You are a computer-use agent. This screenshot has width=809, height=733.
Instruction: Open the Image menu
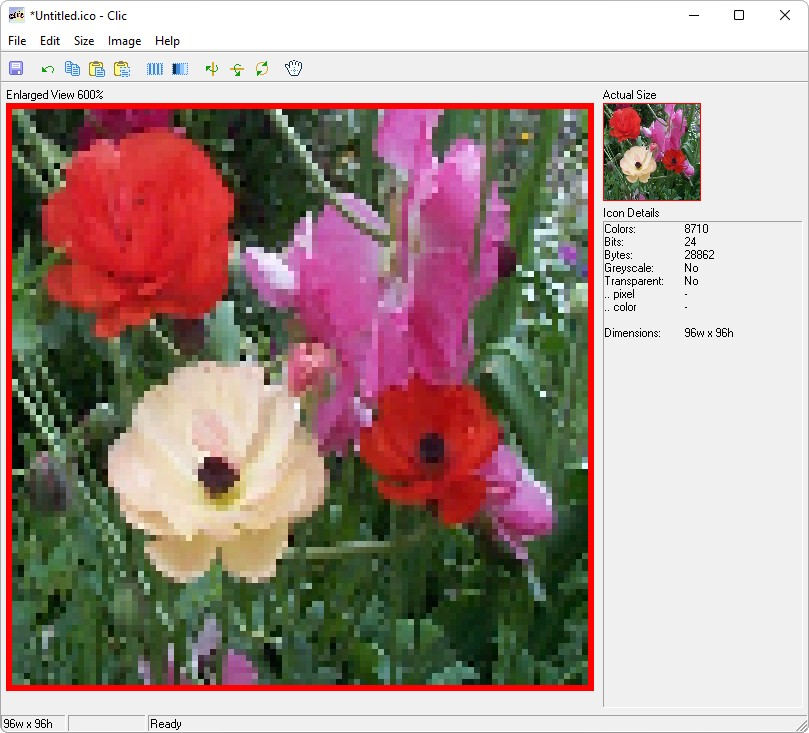(124, 41)
